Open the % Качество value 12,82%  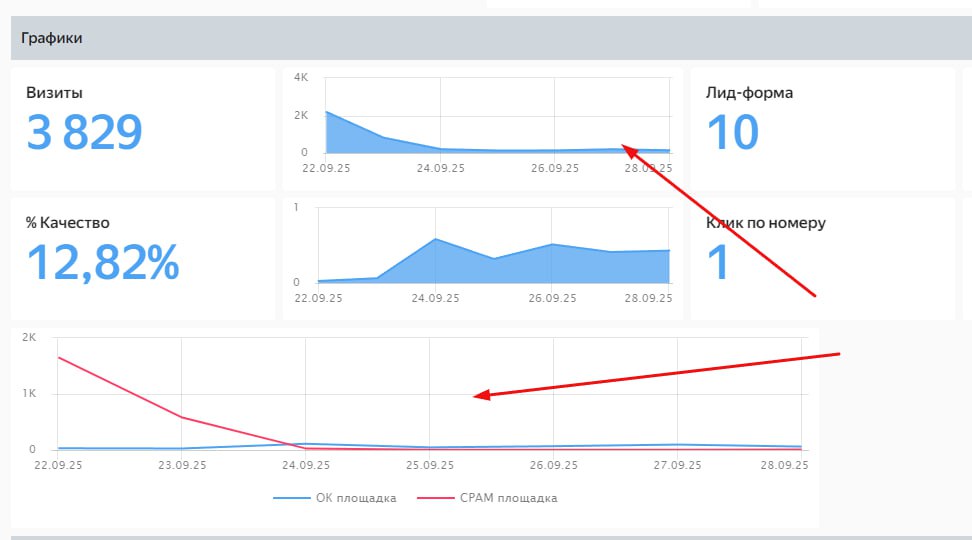click(102, 262)
